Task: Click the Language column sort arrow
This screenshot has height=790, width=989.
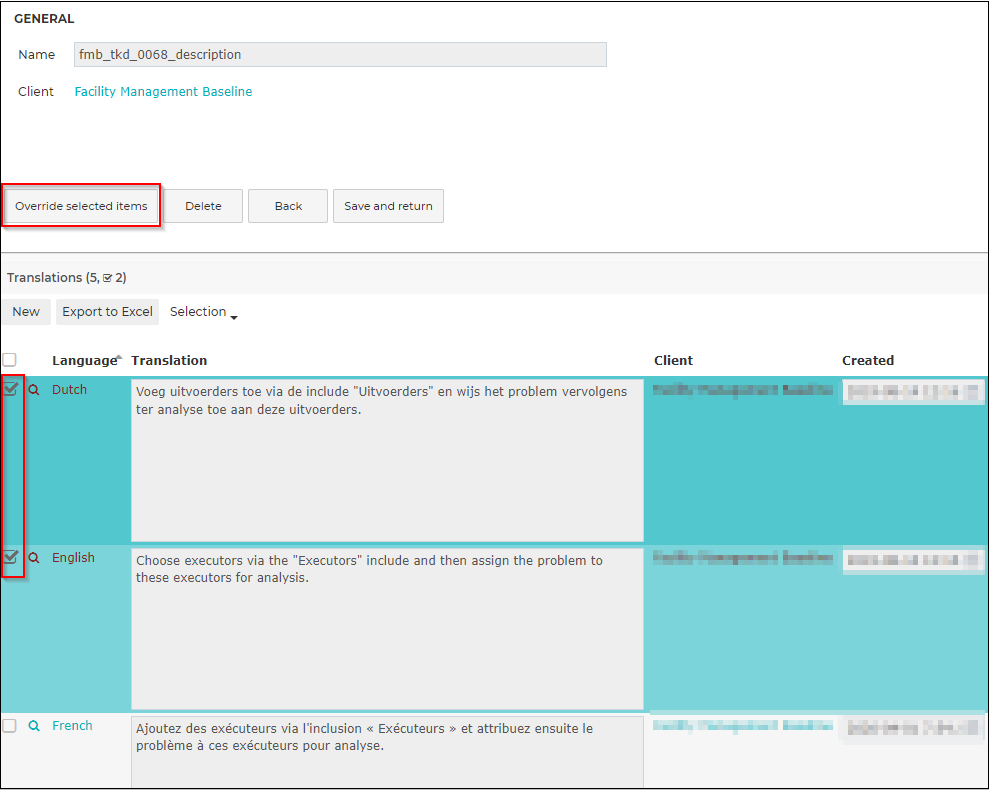Action: pos(119,357)
